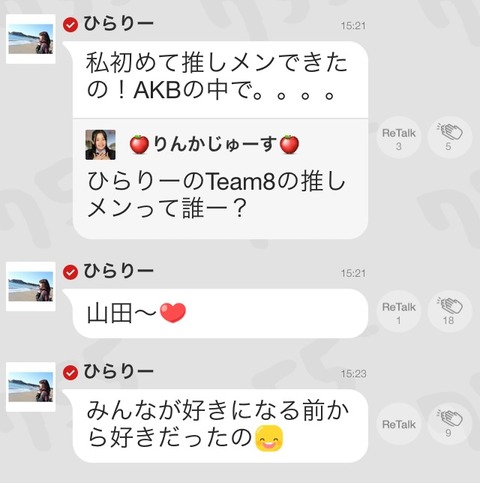Viewport: 480px width, 483px height.
Task: Click ひらりー username on first message
Action: pyautogui.click(x=118, y=24)
